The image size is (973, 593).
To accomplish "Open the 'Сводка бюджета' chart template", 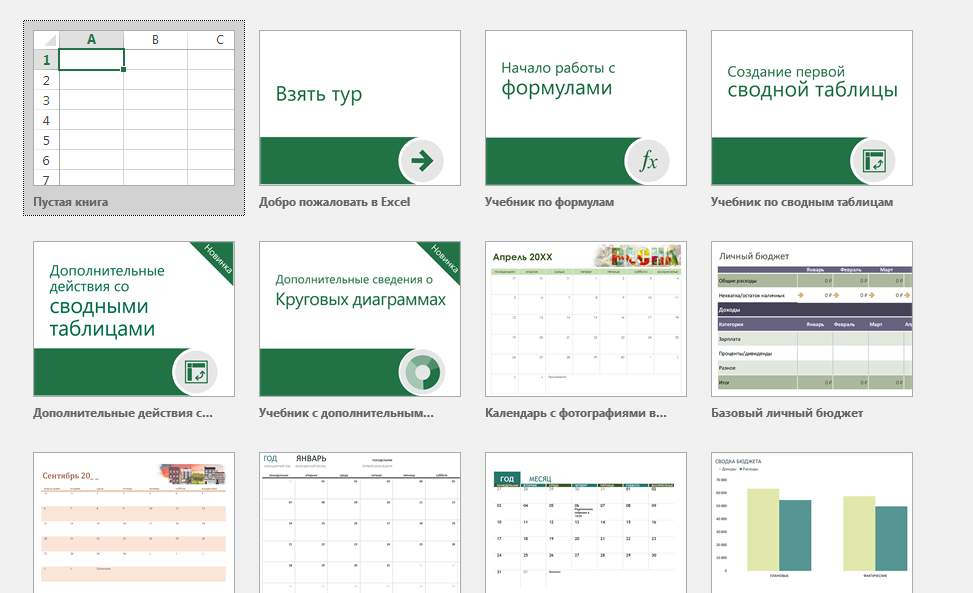I will (x=812, y=522).
